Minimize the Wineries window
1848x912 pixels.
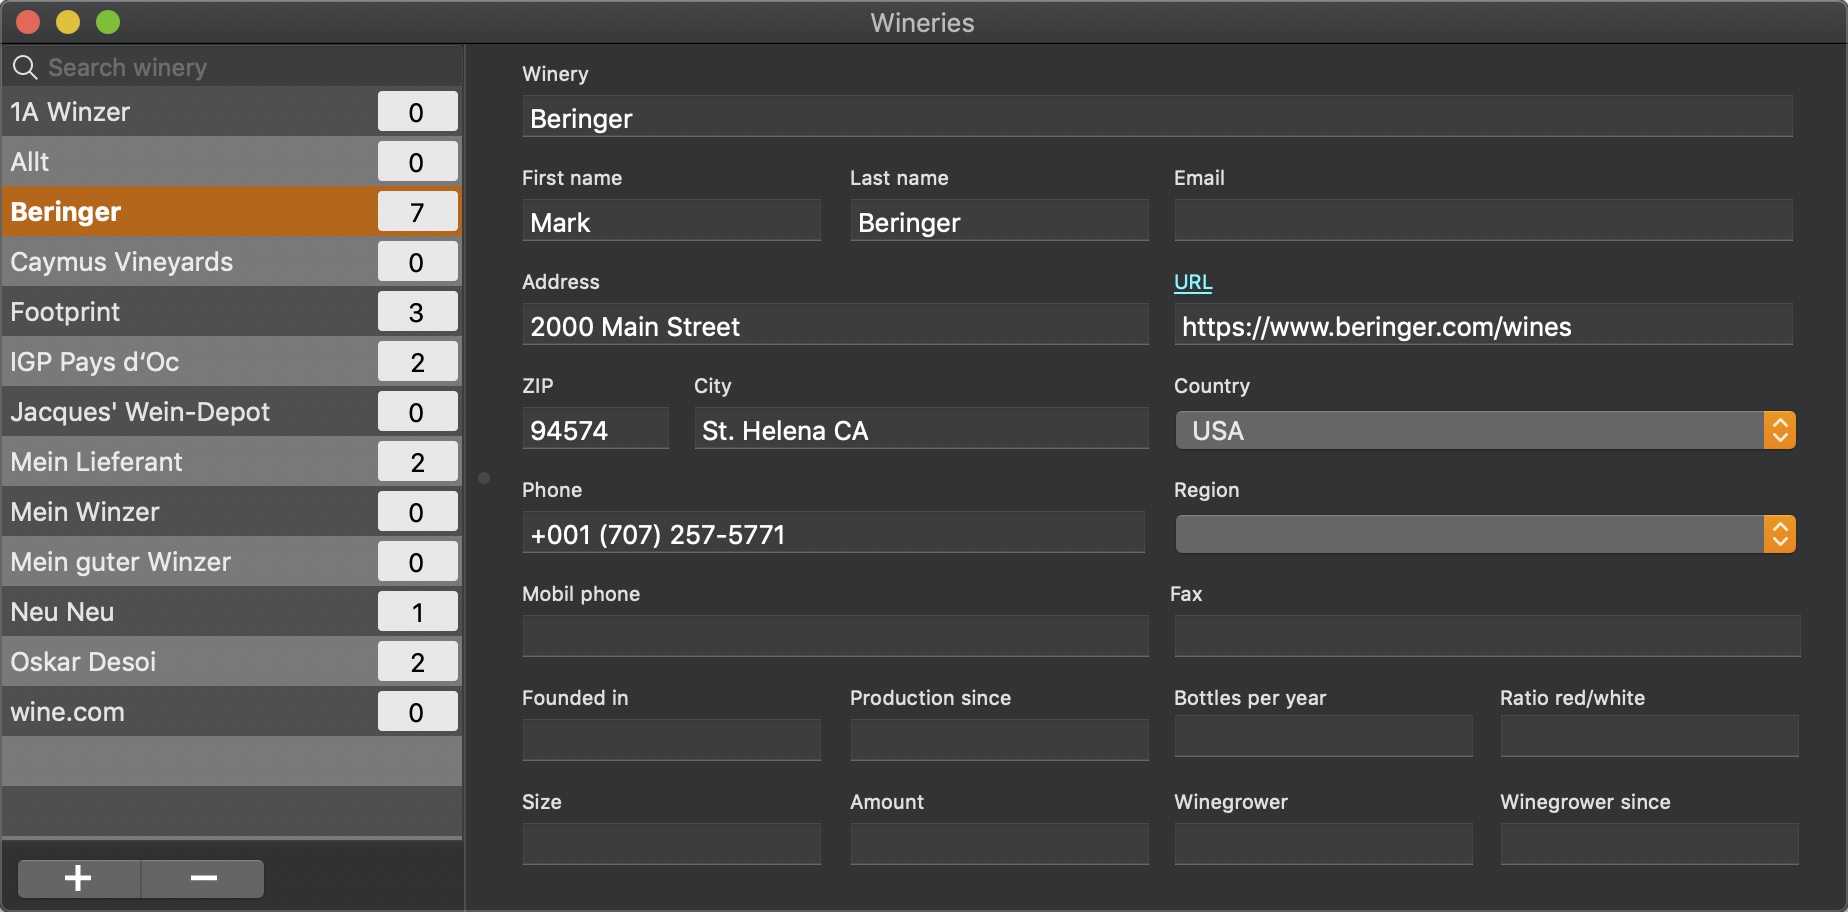[68, 22]
